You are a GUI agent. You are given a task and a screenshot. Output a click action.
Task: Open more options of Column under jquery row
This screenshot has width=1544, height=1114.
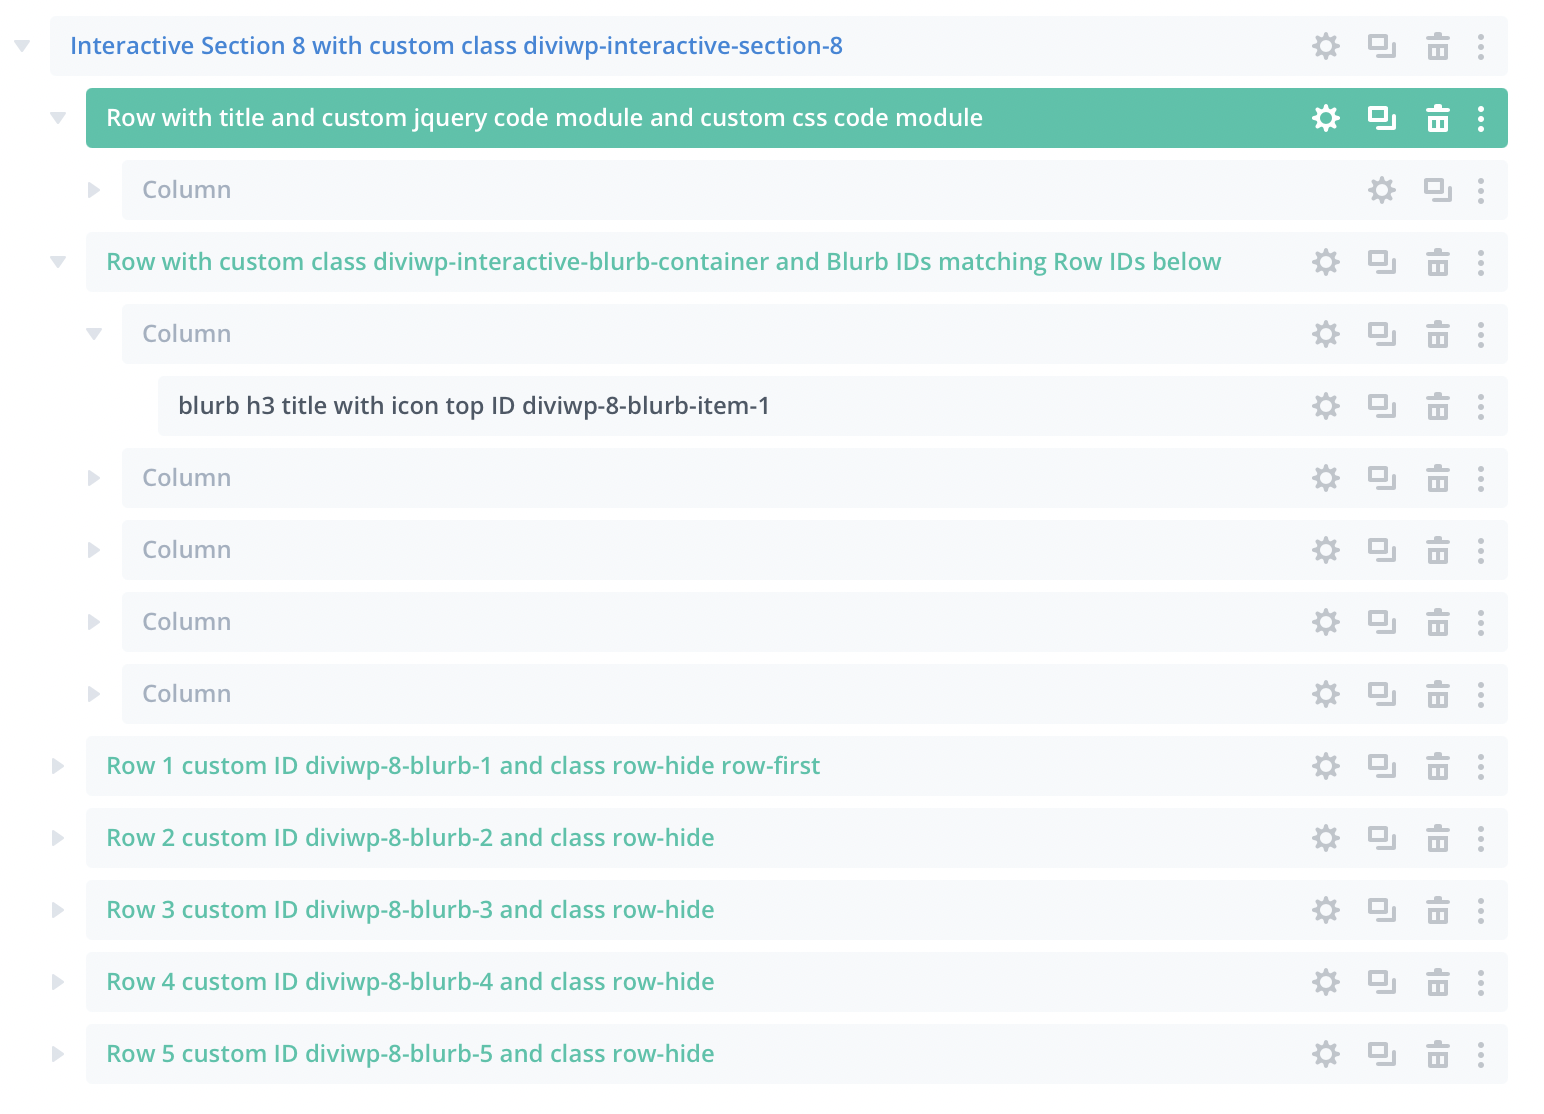[x=1481, y=190]
